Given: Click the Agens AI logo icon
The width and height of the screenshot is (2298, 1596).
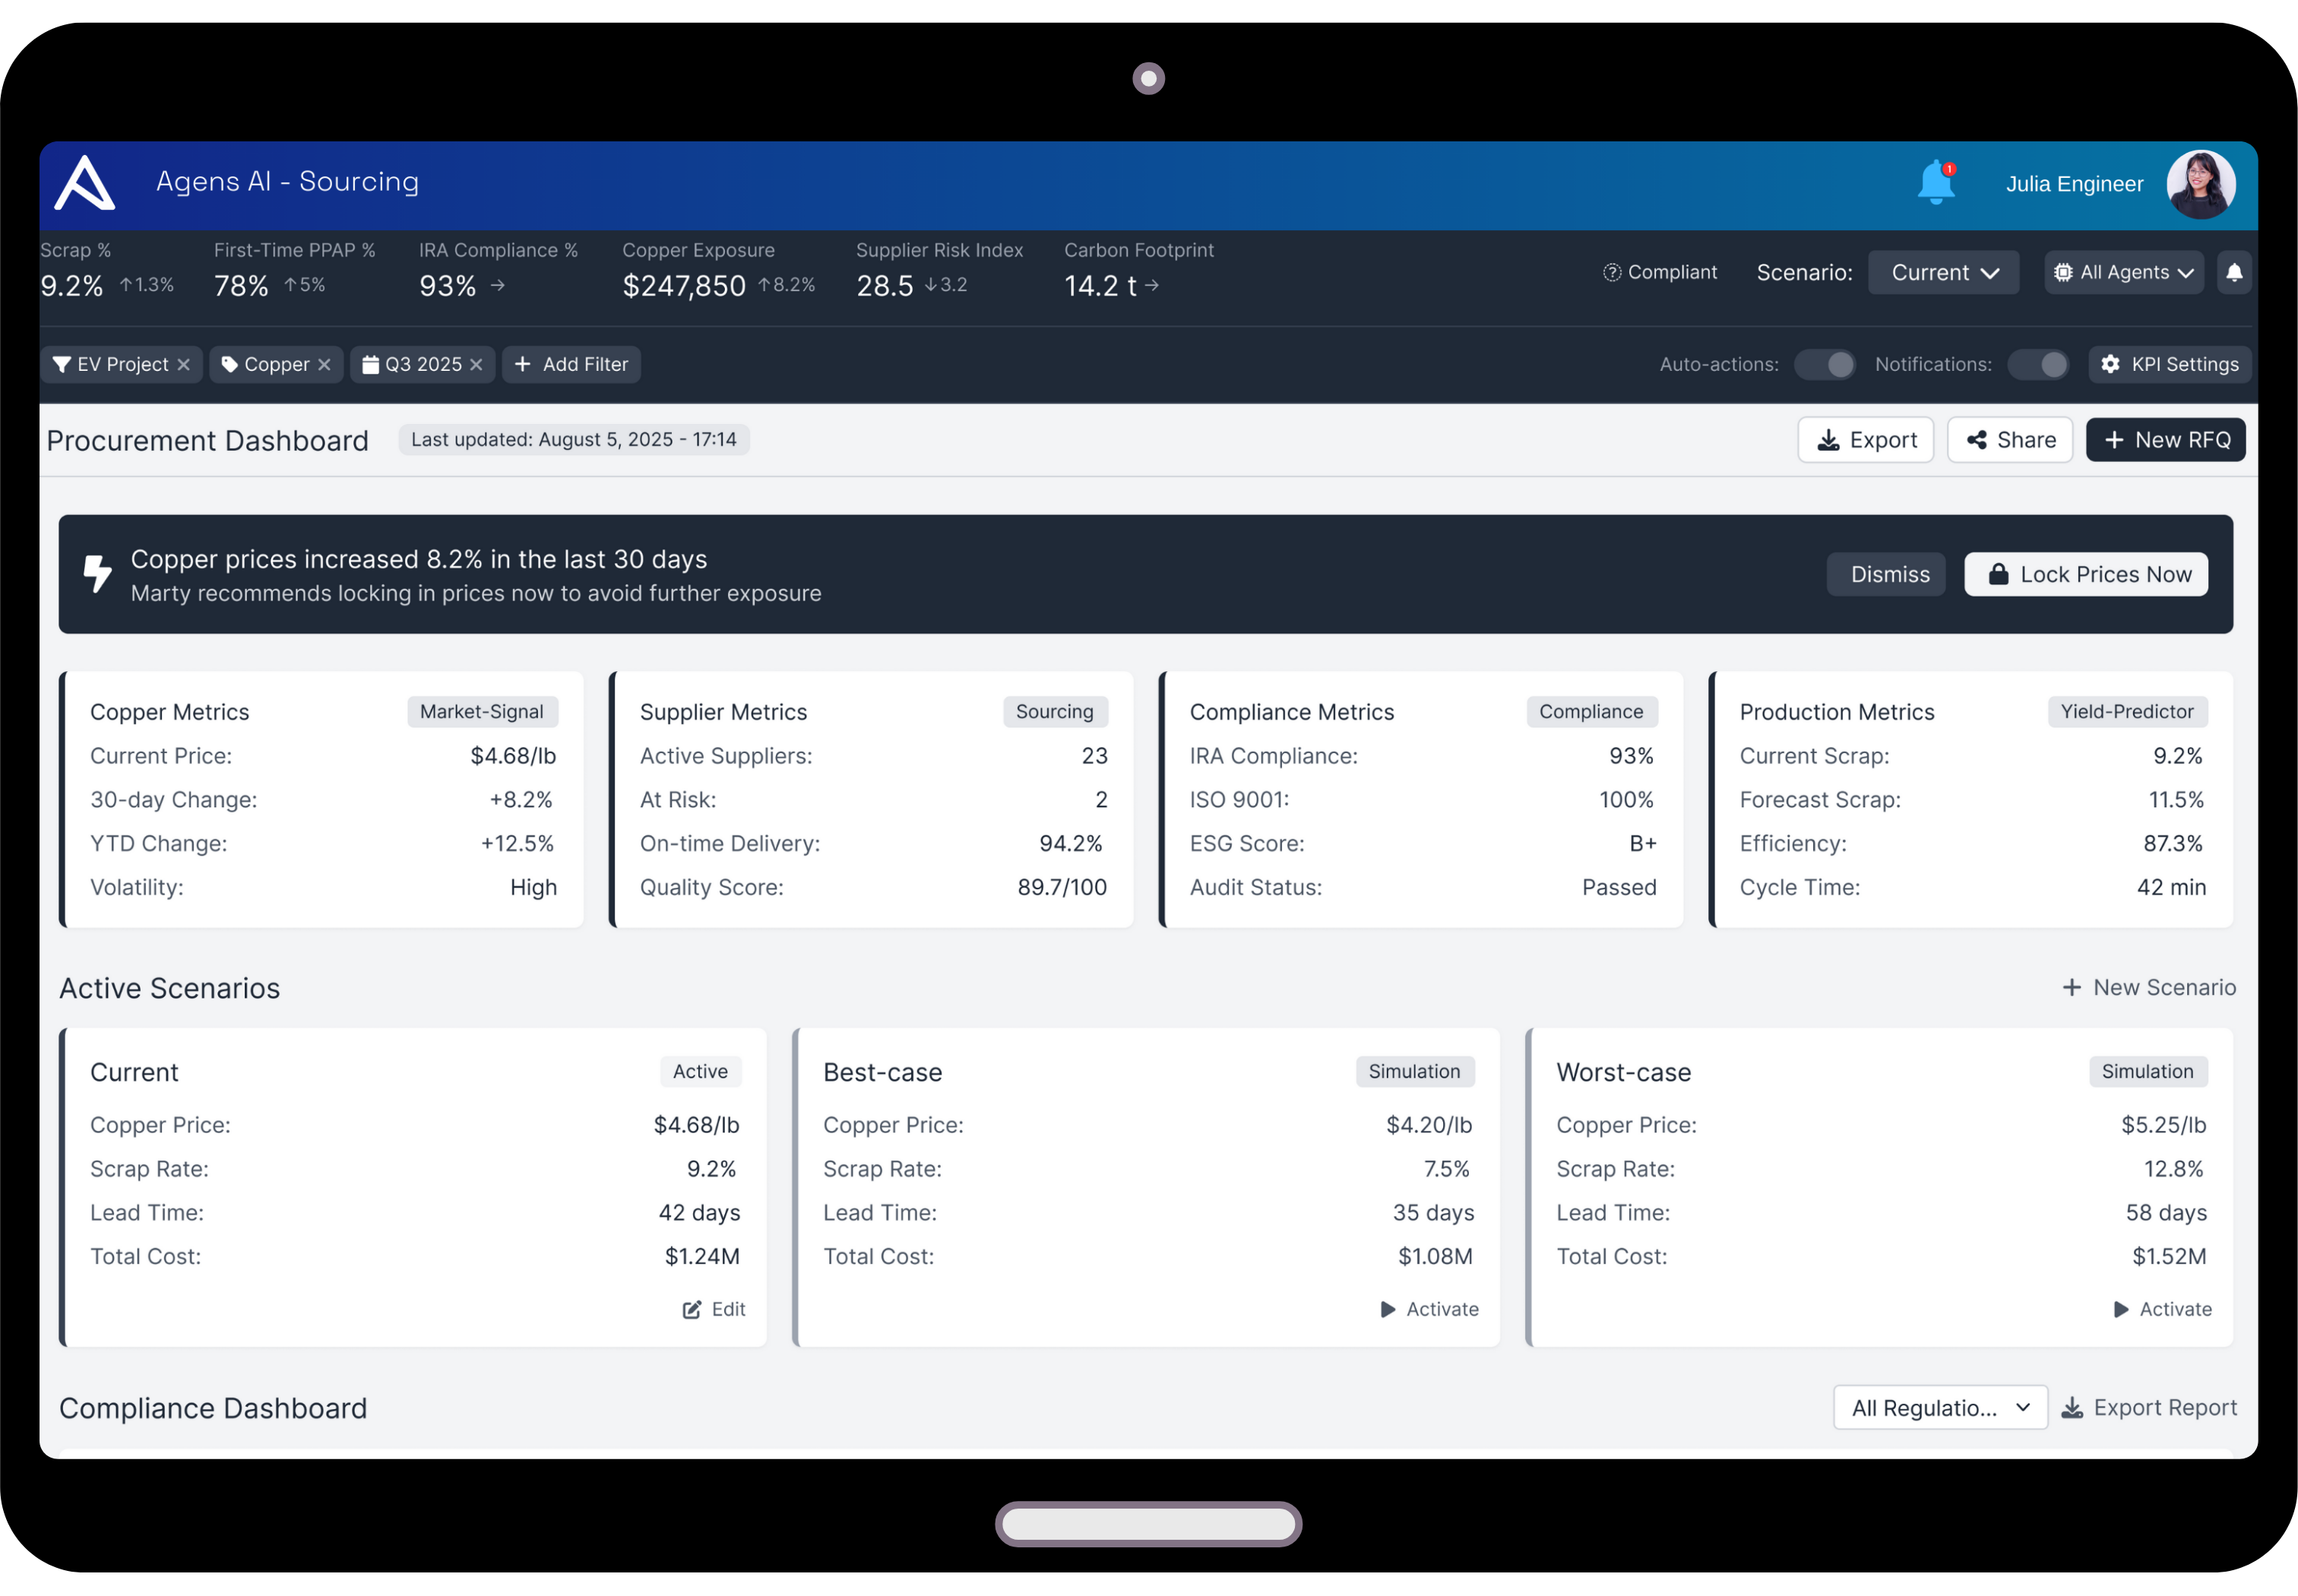Looking at the screenshot, I should click(84, 183).
